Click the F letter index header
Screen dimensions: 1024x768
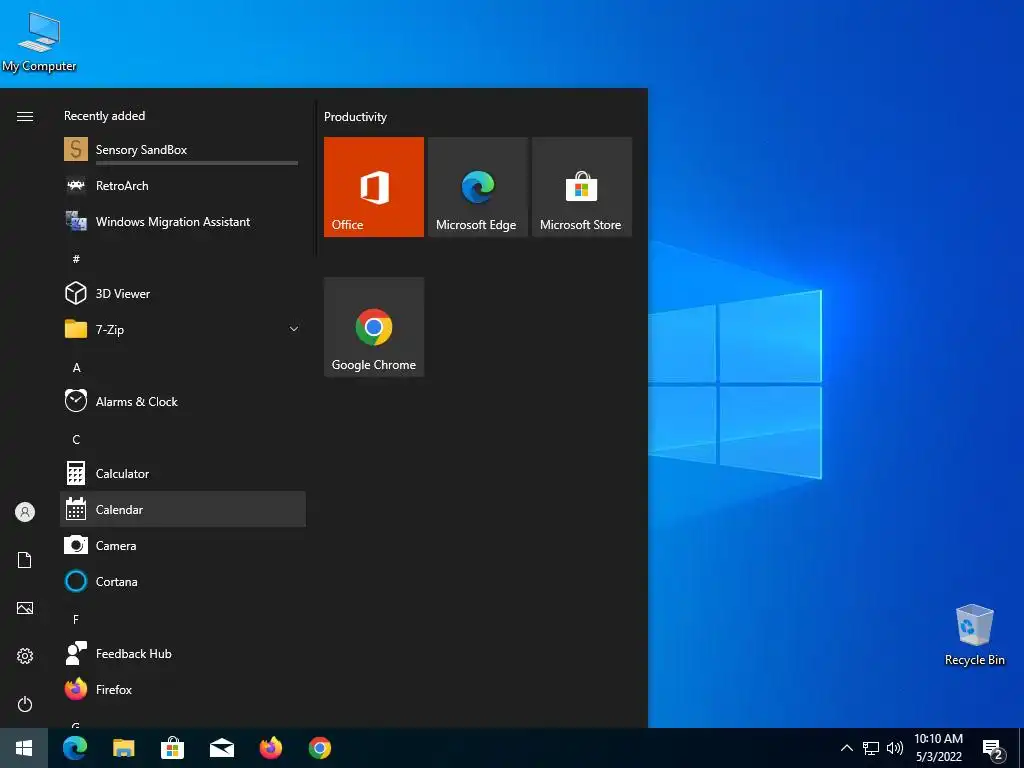pos(76,619)
